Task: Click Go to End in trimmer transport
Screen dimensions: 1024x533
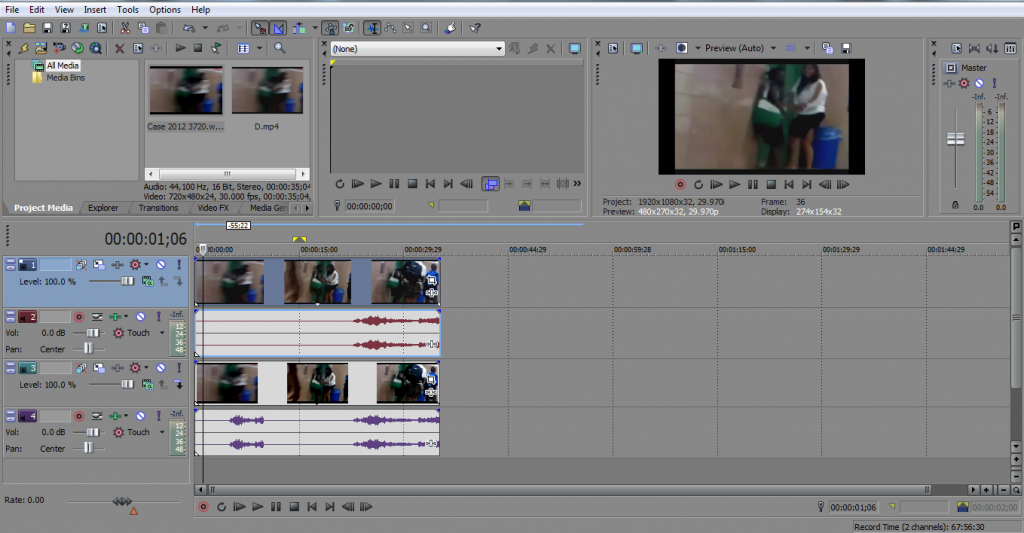Action: coord(448,184)
